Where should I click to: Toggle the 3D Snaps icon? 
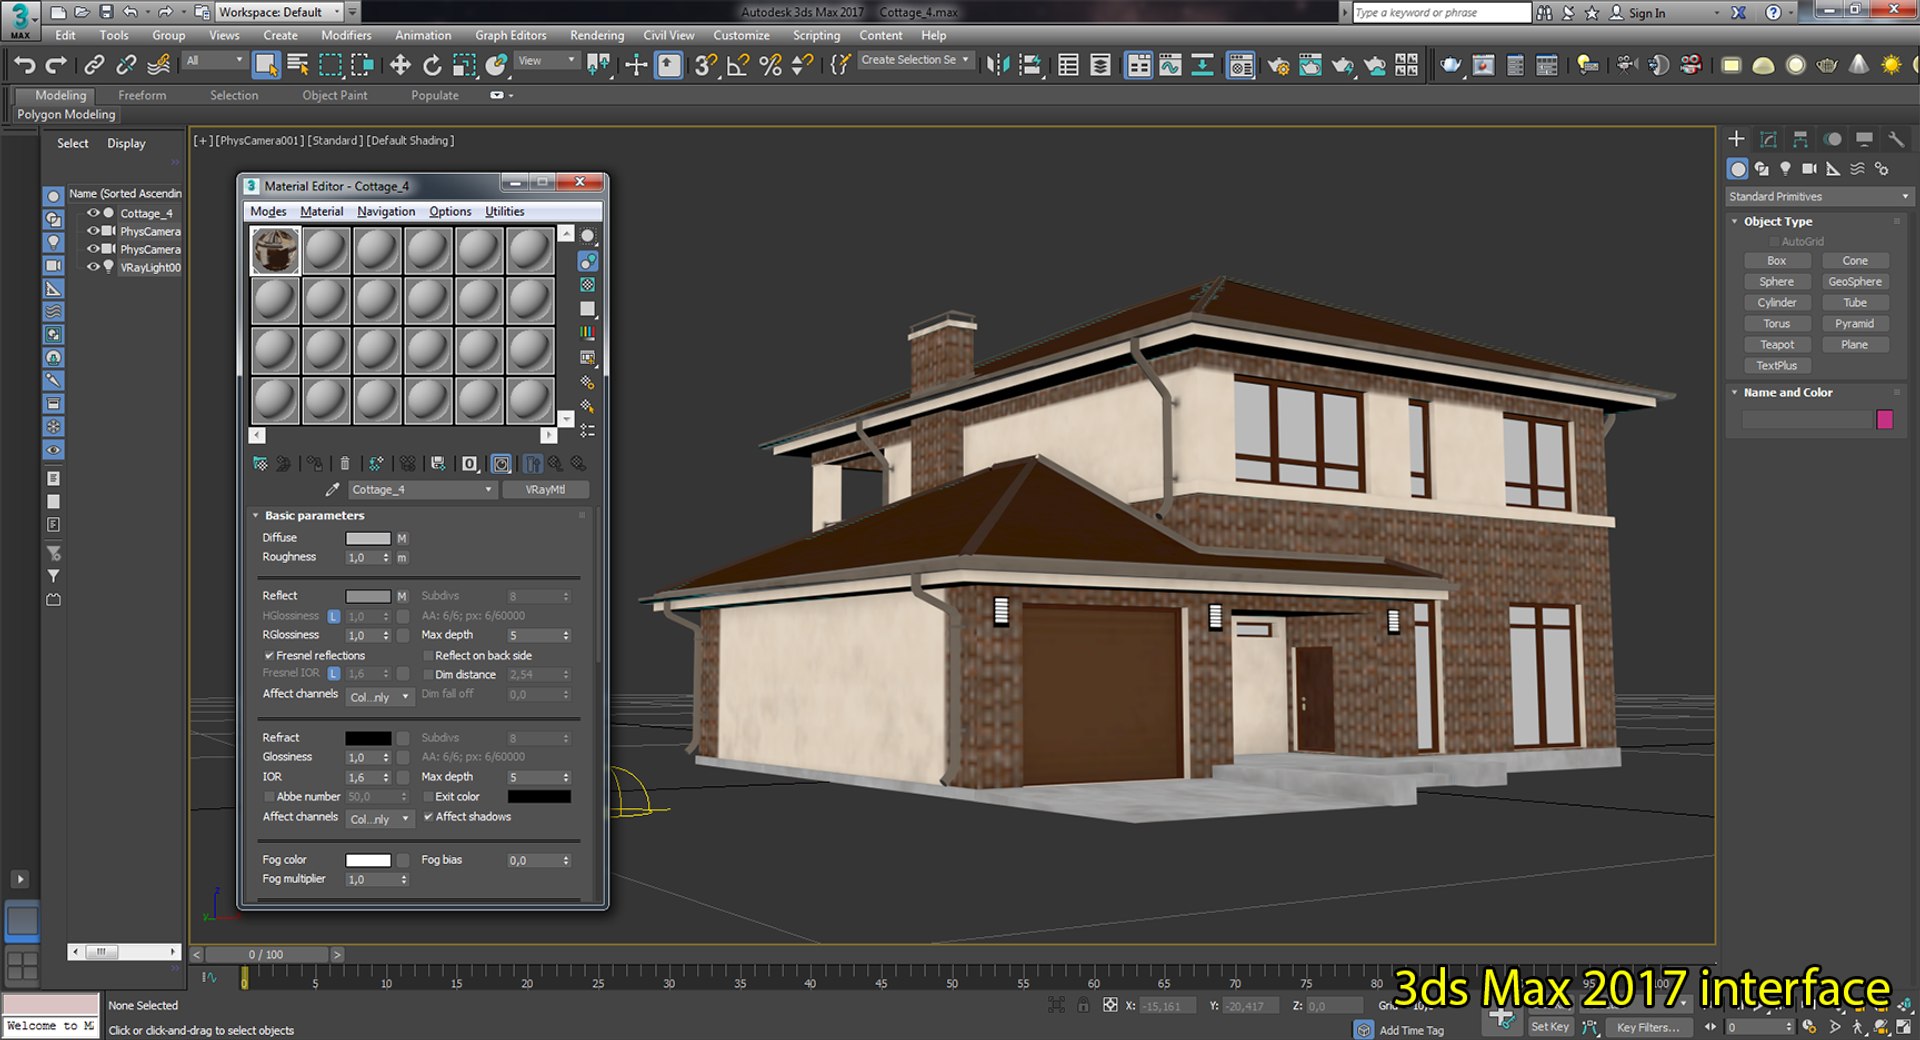[705, 66]
